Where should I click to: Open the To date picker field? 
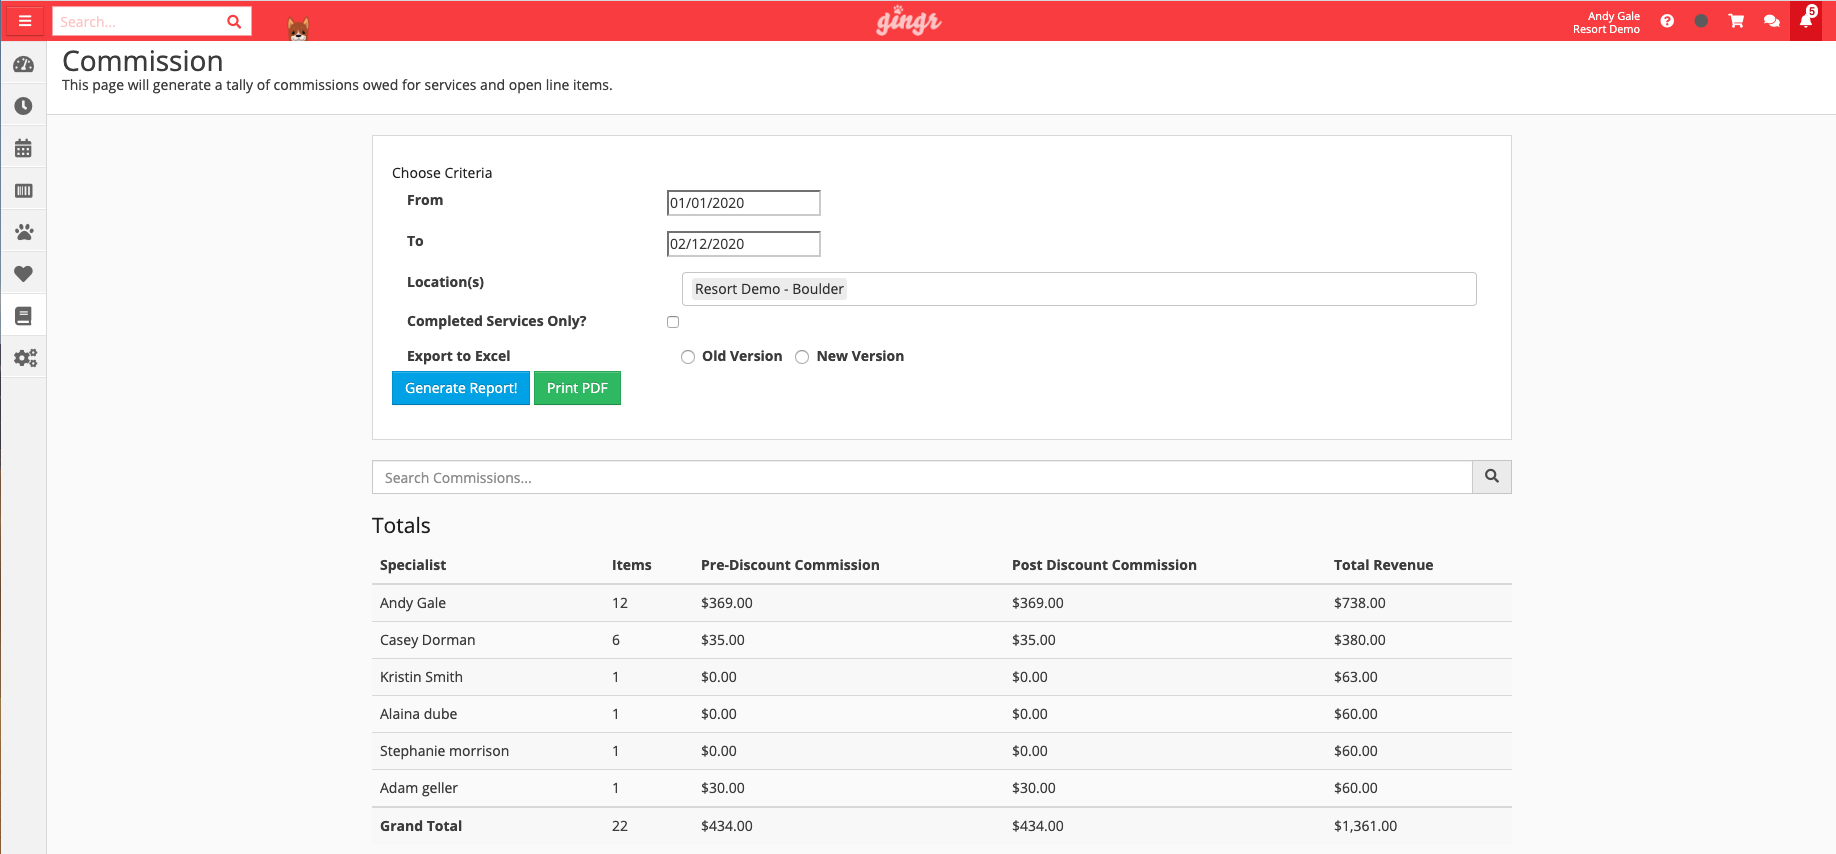pos(743,244)
